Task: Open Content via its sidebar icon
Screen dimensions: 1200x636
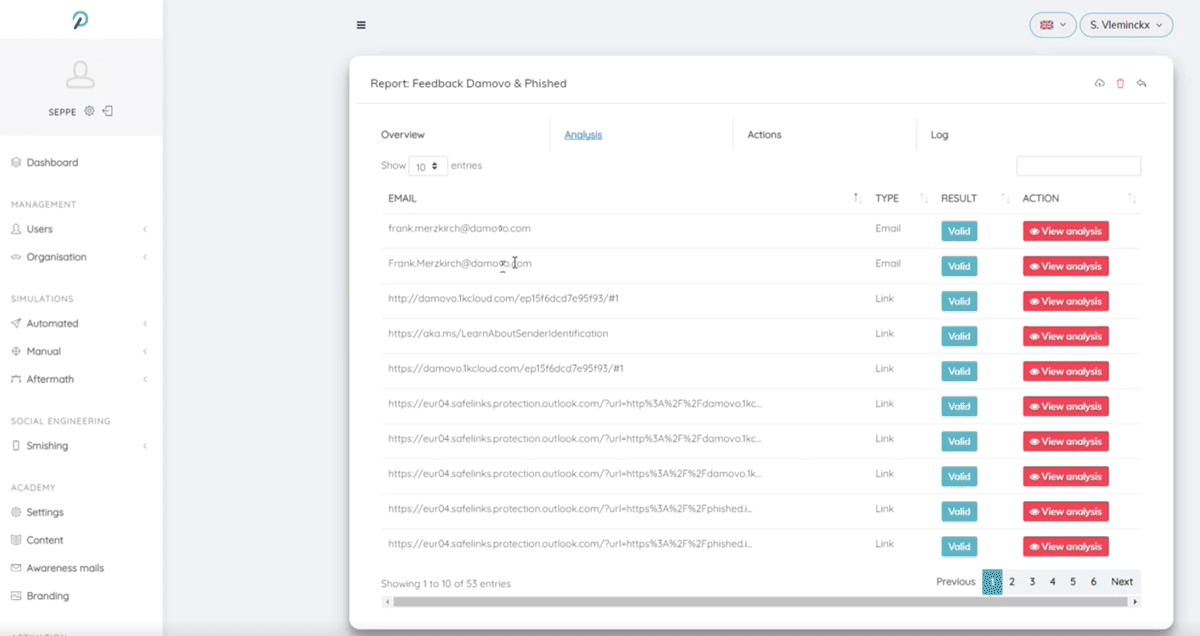Action: 16,540
